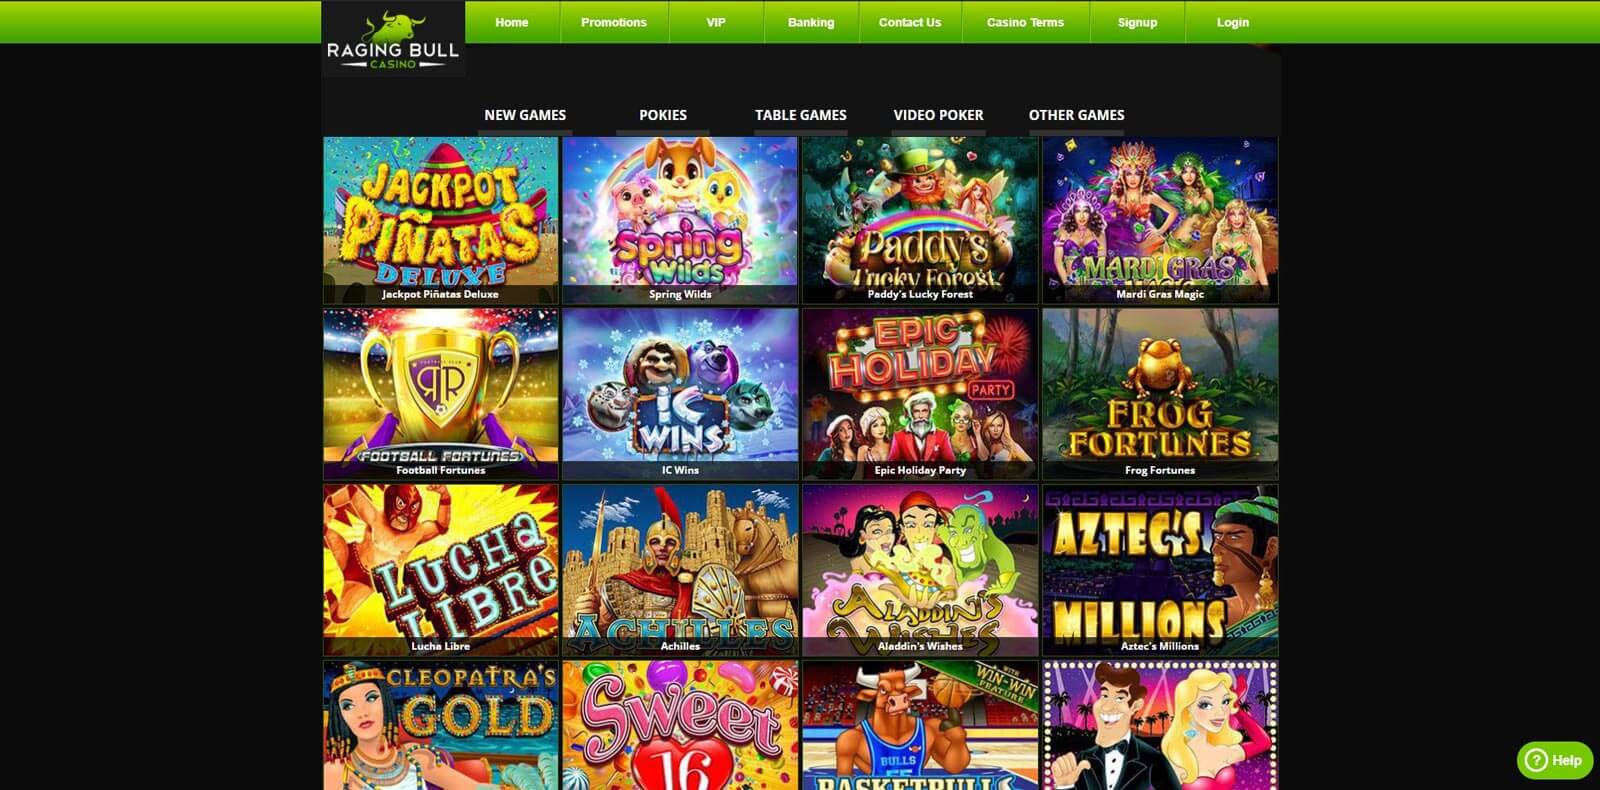Viewport: 1600px width, 790px height.
Task: Open the IC Wins game tile
Action: [680, 394]
